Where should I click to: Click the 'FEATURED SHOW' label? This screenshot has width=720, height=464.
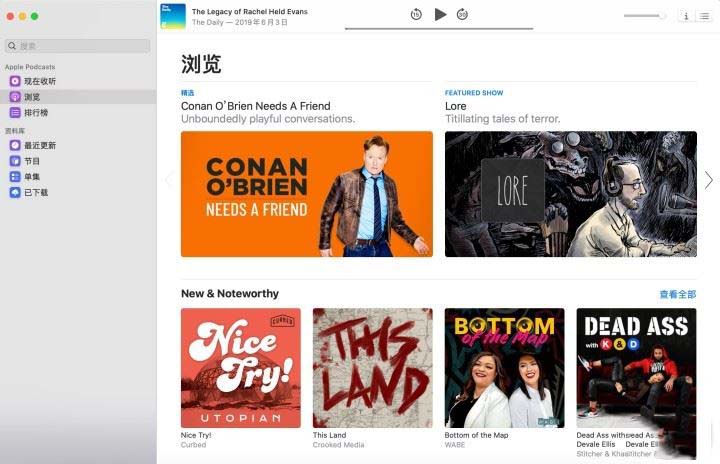[474, 93]
